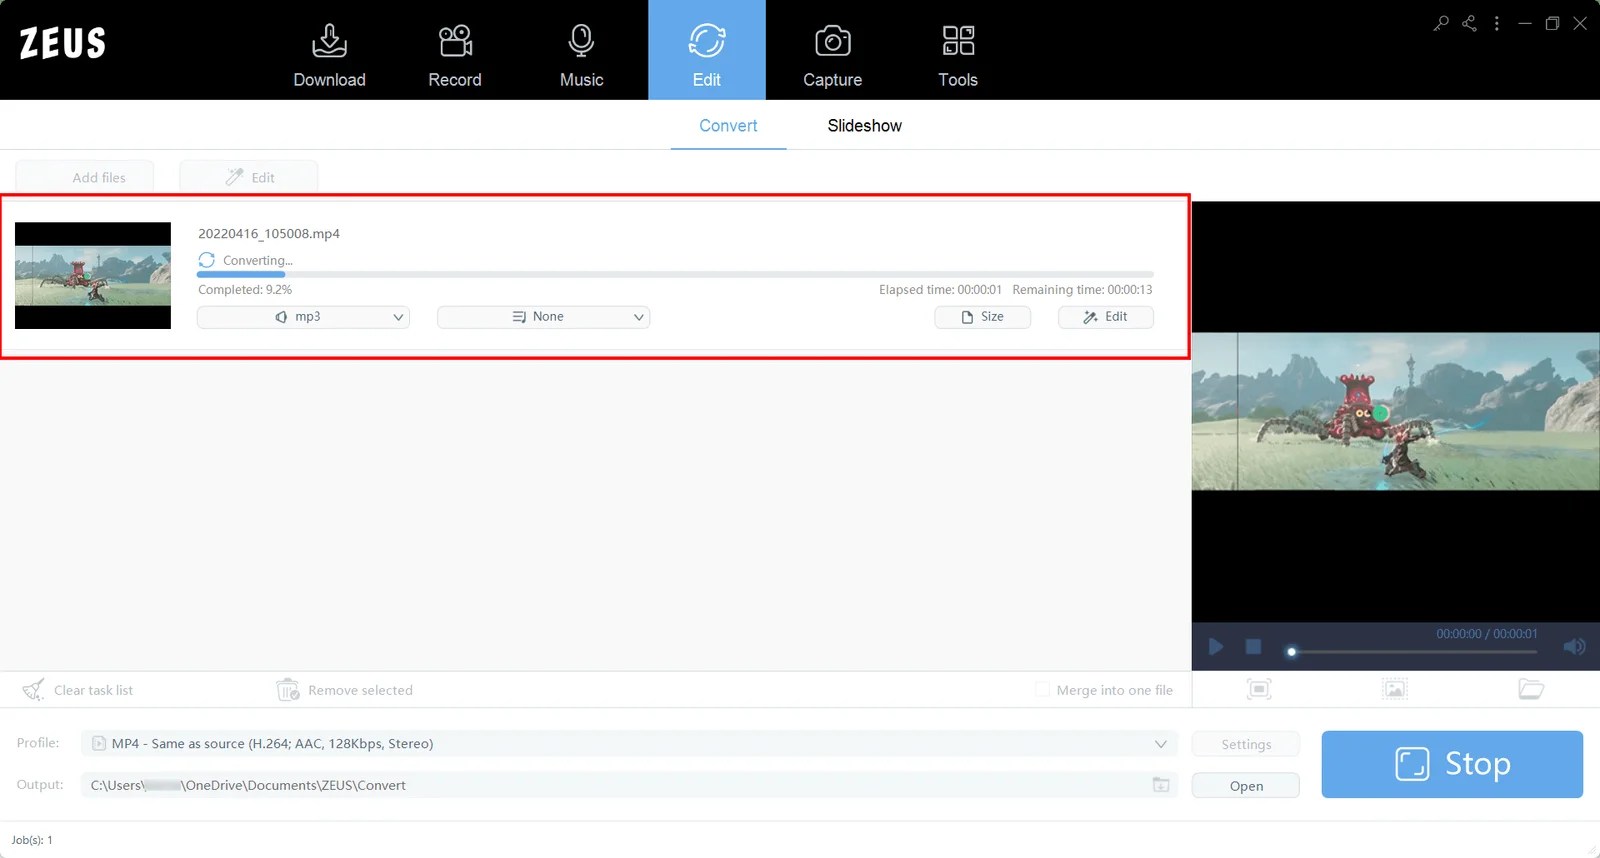The width and height of the screenshot is (1600, 858).
Task: Open the Profile format dropdown
Action: click(x=629, y=744)
